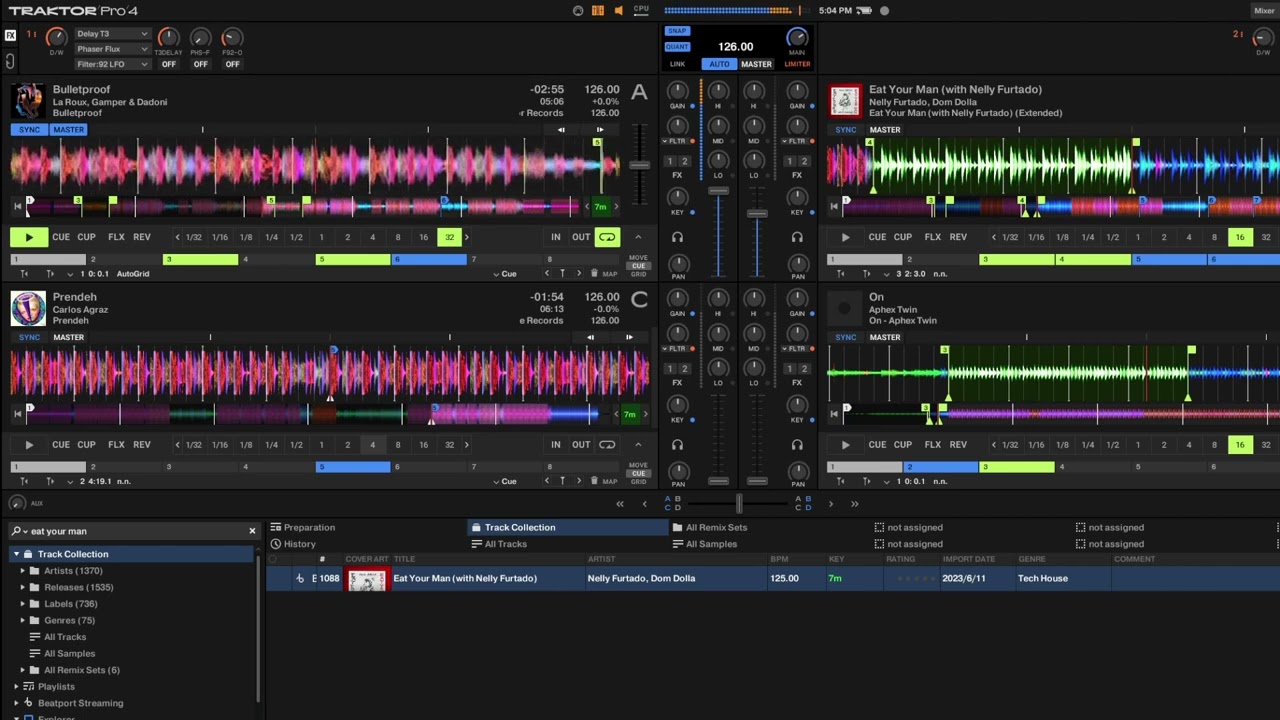This screenshot has height=720, width=1280.
Task: Expand the Releases (1535) folder
Action: coord(23,587)
